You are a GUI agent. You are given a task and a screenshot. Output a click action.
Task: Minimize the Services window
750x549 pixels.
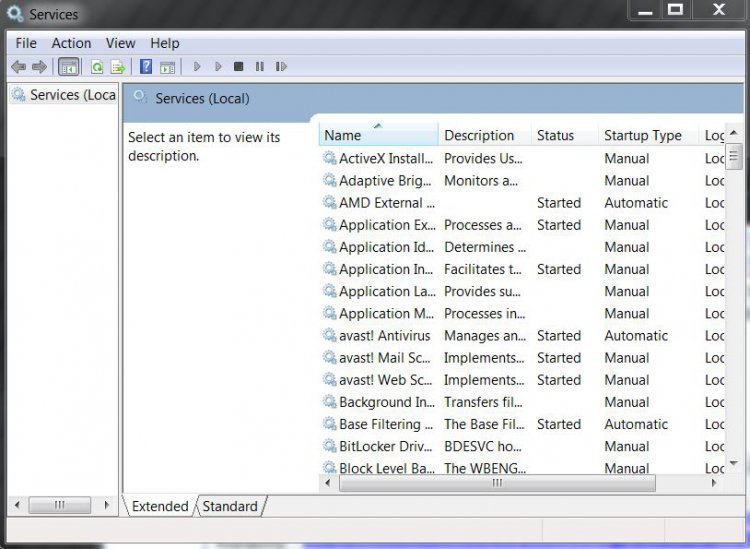click(x=645, y=10)
